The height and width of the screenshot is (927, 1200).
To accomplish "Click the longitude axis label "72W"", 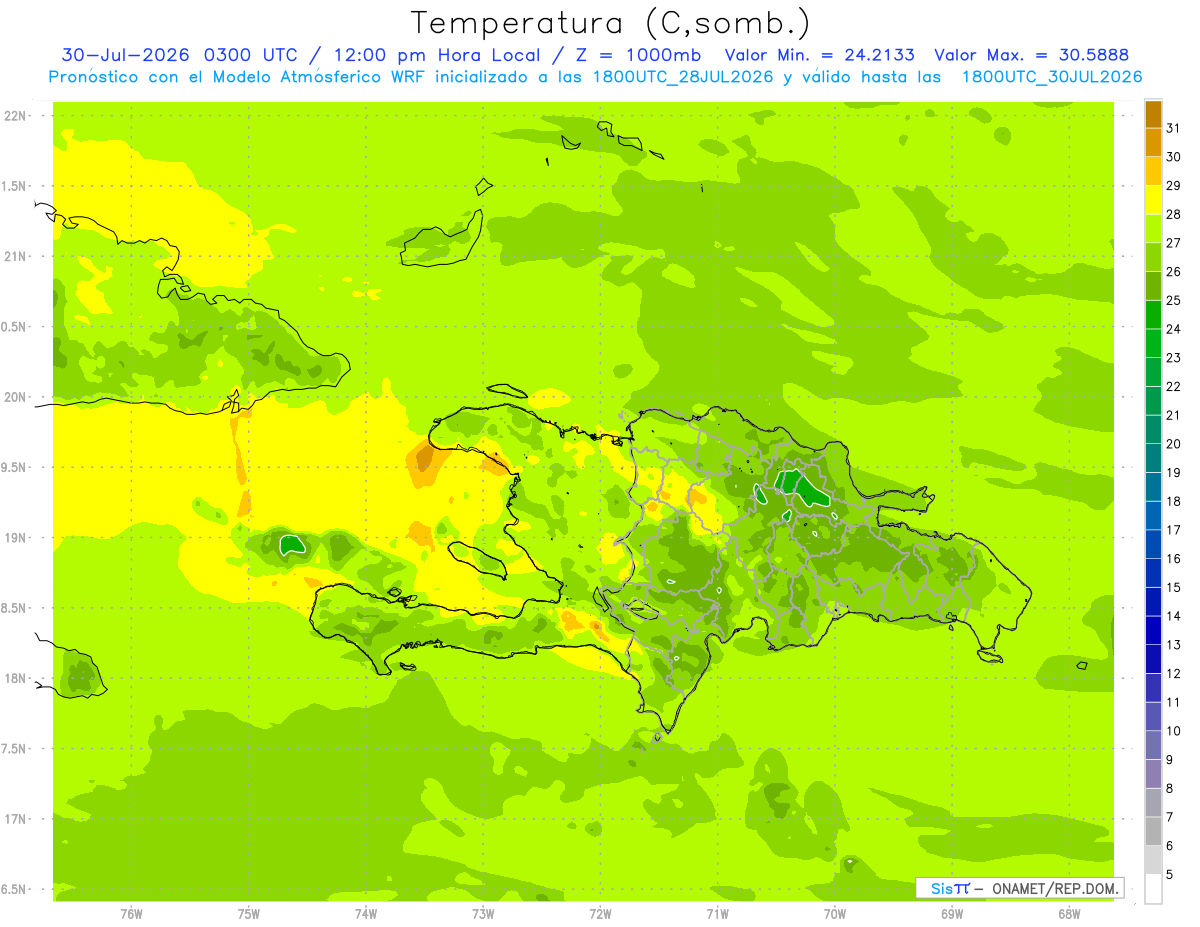I will tap(600, 914).
